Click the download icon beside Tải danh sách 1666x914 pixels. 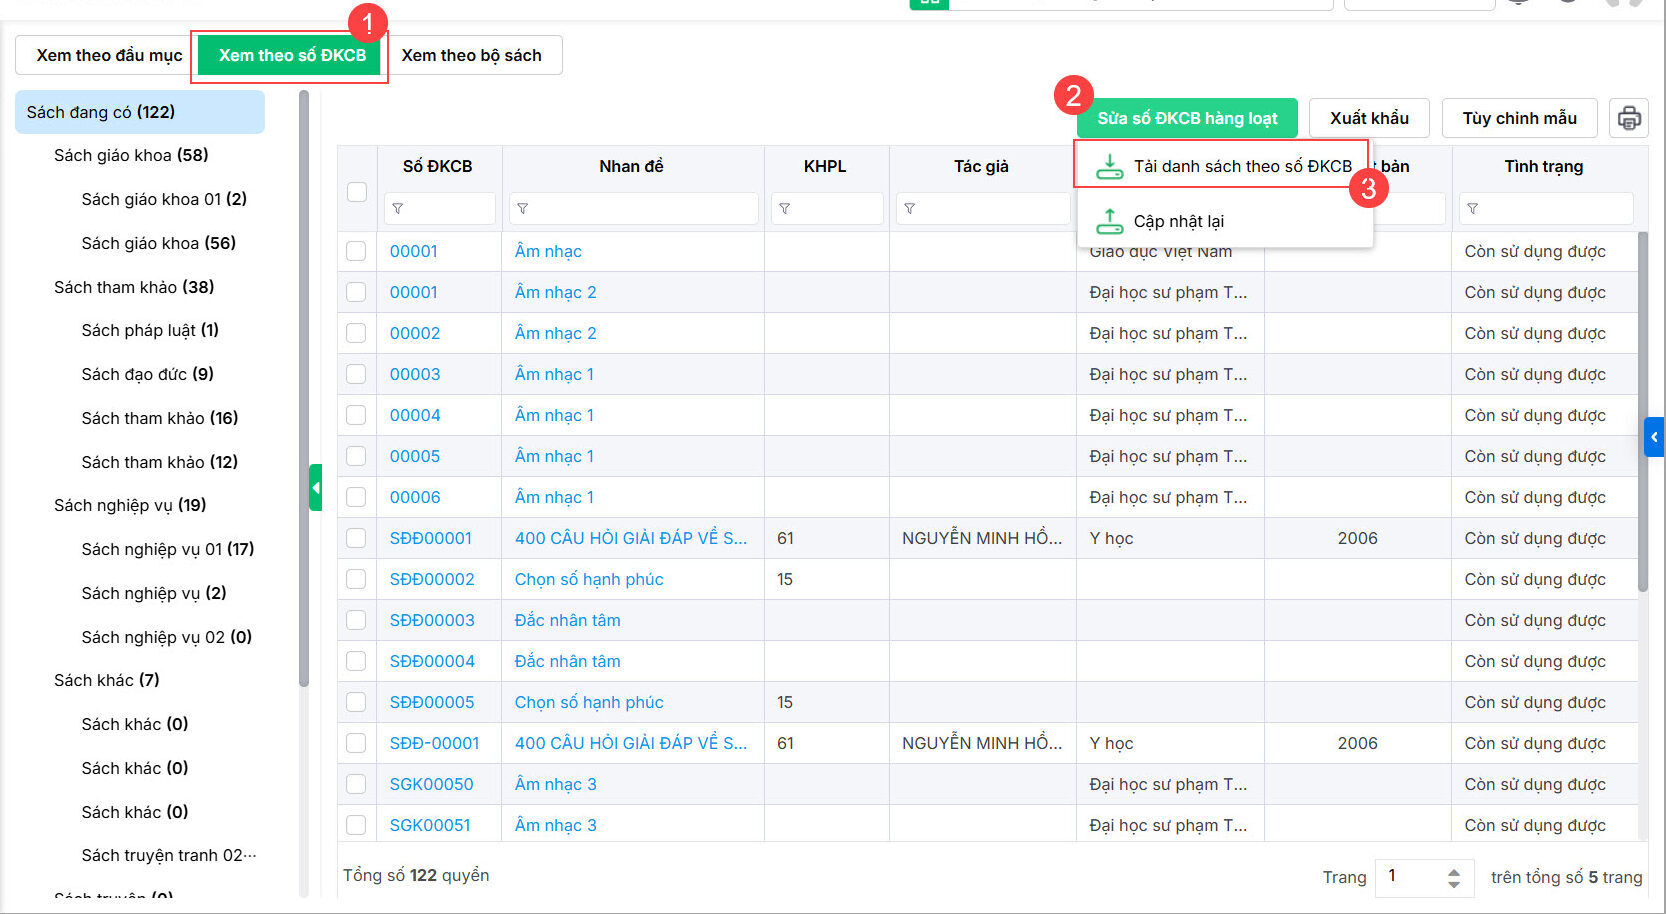click(1109, 166)
